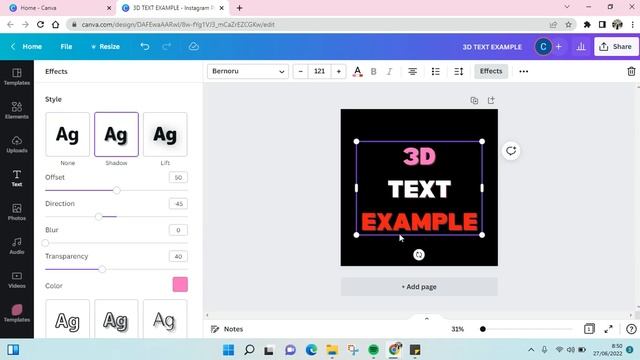Open Spotify from the taskbar
This screenshot has height=360, width=640.
click(373, 350)
